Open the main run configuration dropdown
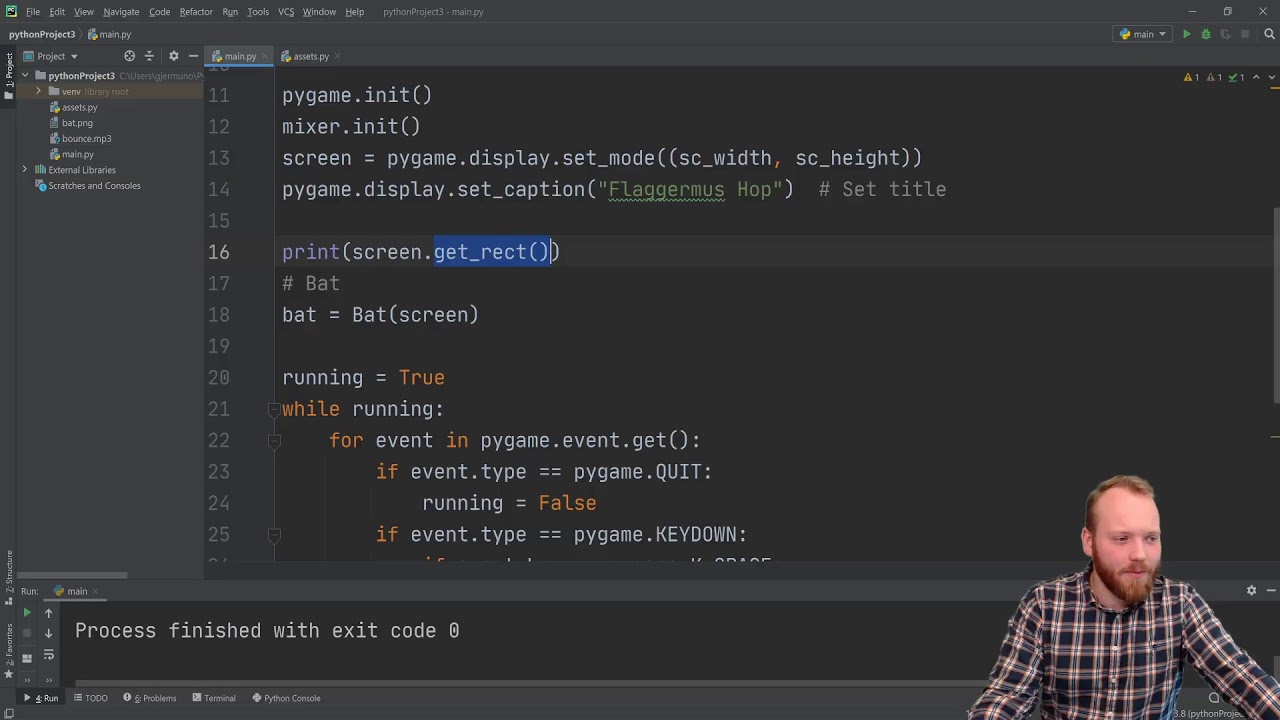1280x720 pixels. point(1143,34)
